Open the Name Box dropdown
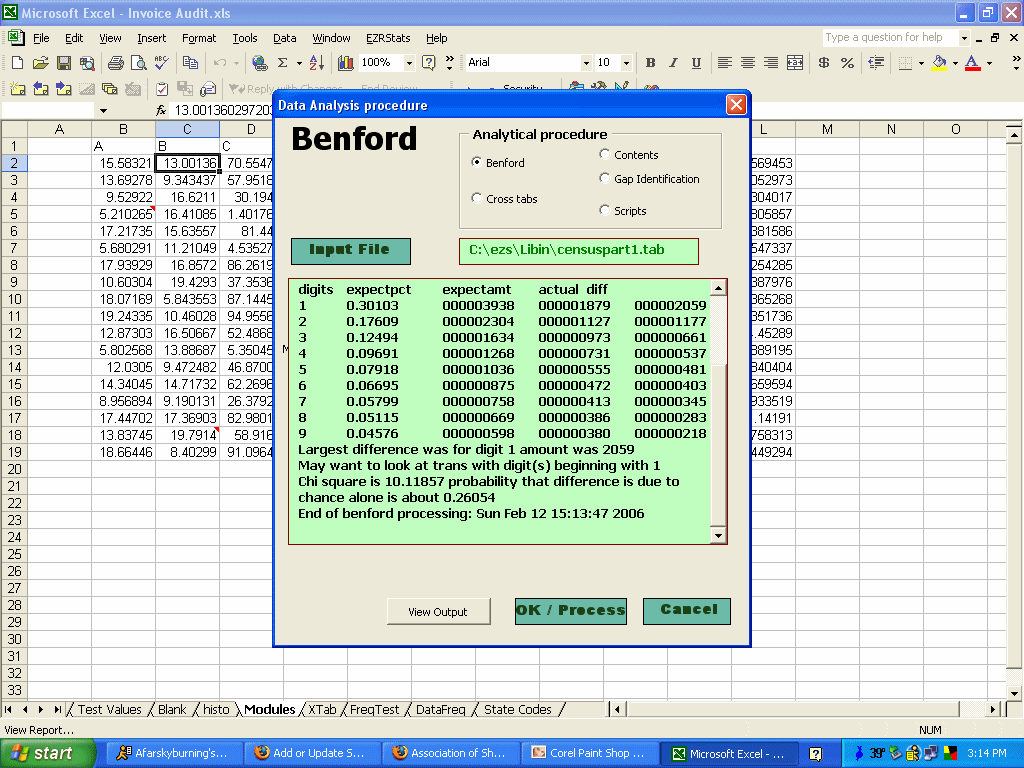1024x768 pixels. tap(103, 111)
